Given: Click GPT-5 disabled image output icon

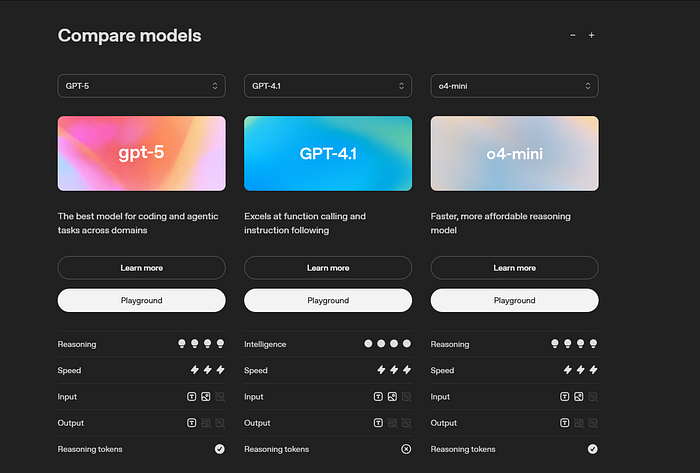Looking at the screenshot, I should pyautogui.click(x=206, y=423).
